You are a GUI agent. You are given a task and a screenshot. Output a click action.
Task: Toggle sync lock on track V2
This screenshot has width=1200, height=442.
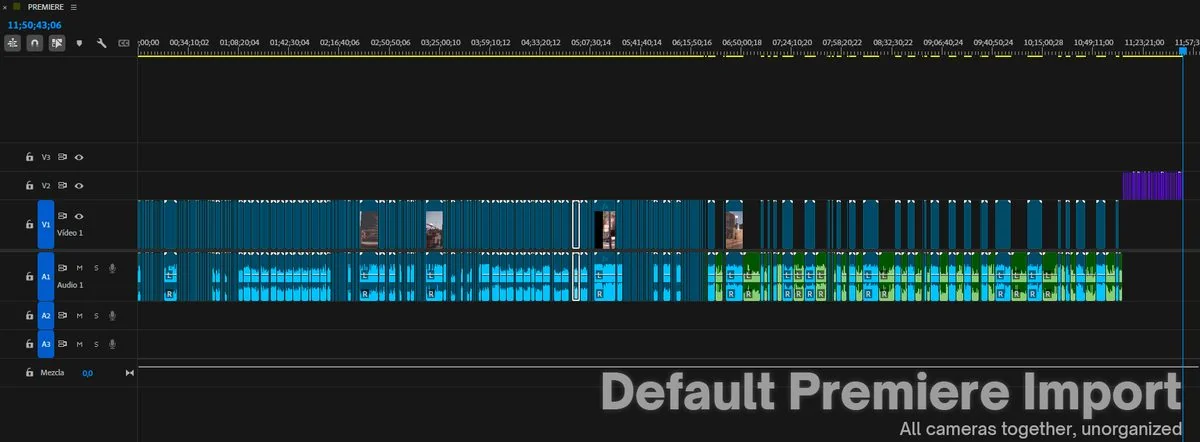point(63,186)
